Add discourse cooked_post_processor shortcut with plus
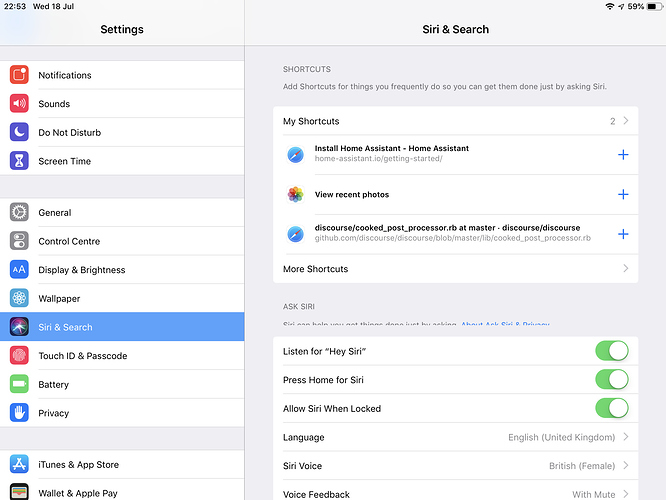The width and height of the screenshot is (666, 500). [623, 234]
